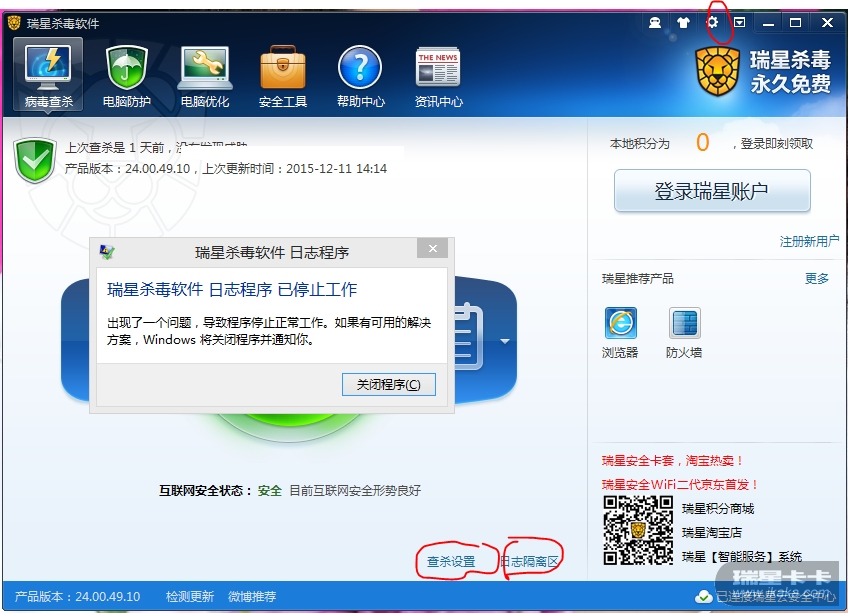Click the clipboard scan icon behind dialog
Image resolution: width=848 pixels, height=613 pixels.
point(469,337)
